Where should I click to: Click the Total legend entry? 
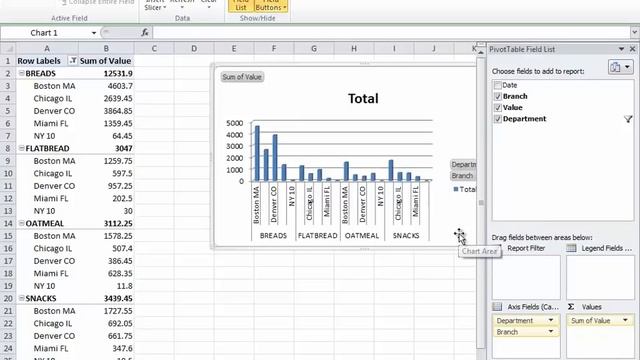pos(465,189)
